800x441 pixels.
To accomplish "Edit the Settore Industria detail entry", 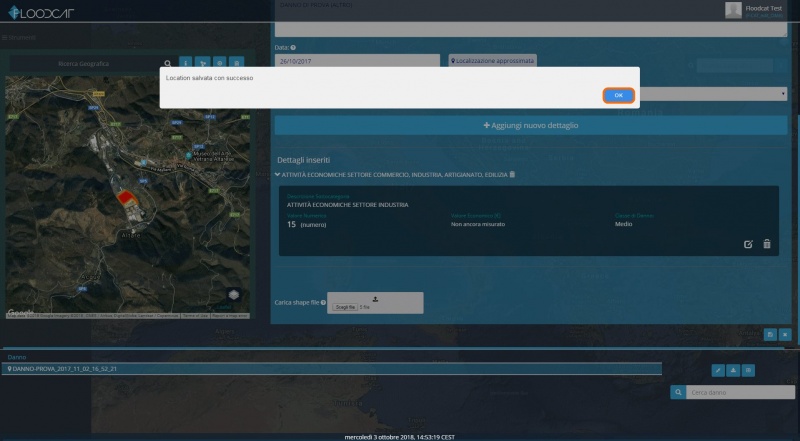I will pos(748,244).
